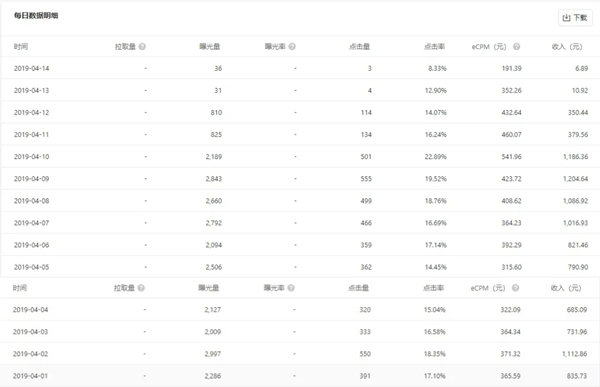
Task: Select the date cell 2019-04-01
Action: (30, 376)
